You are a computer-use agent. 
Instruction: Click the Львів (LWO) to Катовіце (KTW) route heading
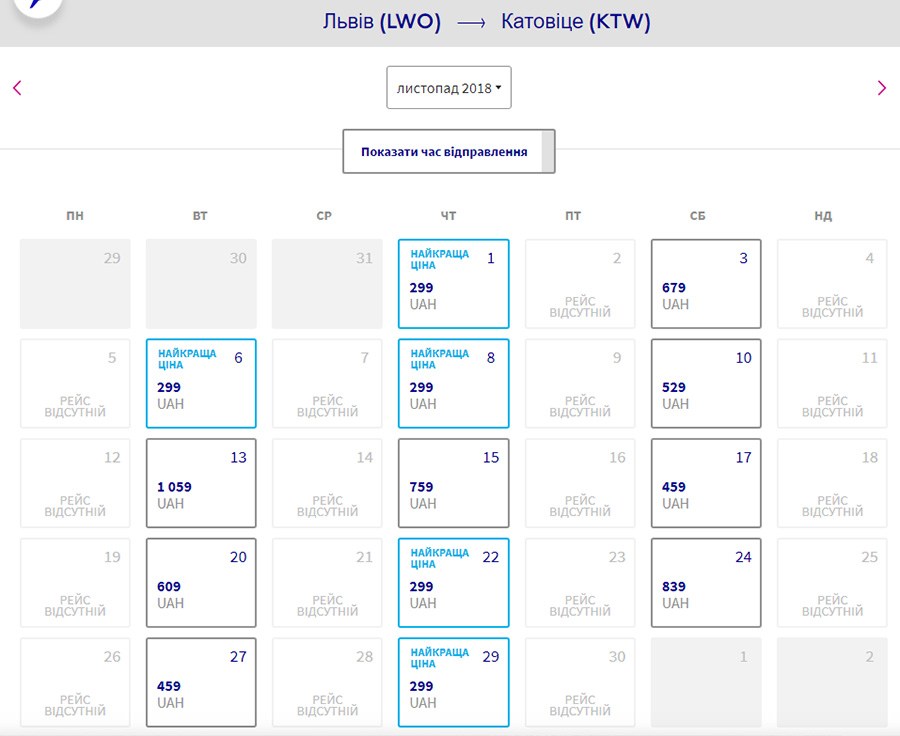point(486,22)
